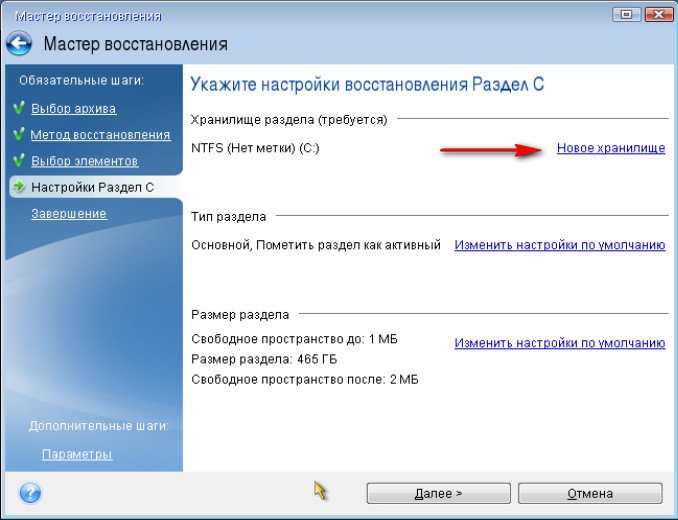Click the Дополнительные шаги: sidebar heading
Screen dimensions: 678x520
[99, 426]
